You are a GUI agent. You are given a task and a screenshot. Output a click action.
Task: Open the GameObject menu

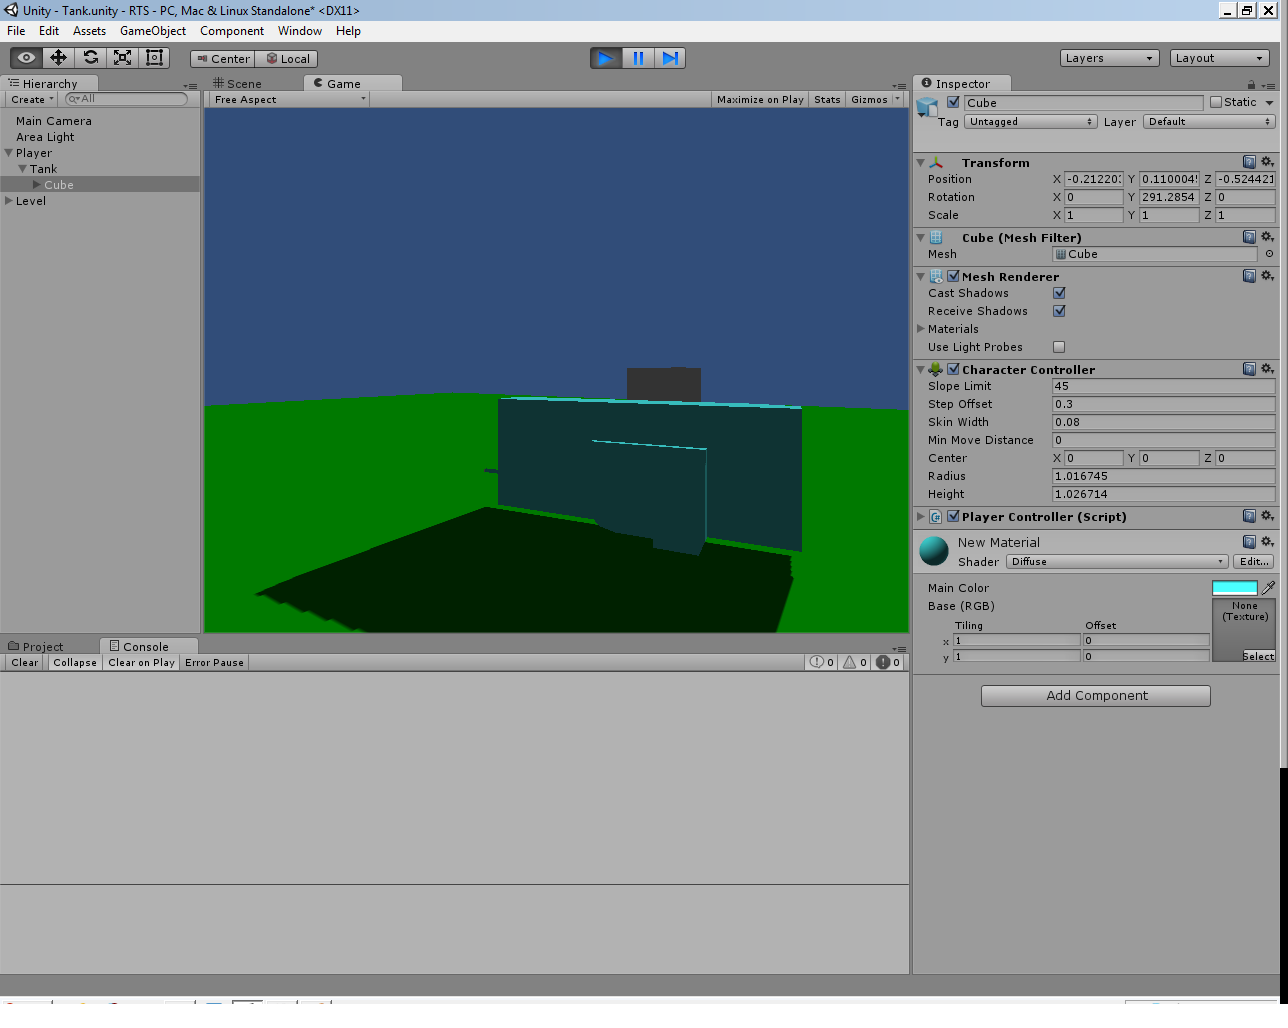click(x=153, y=31)
